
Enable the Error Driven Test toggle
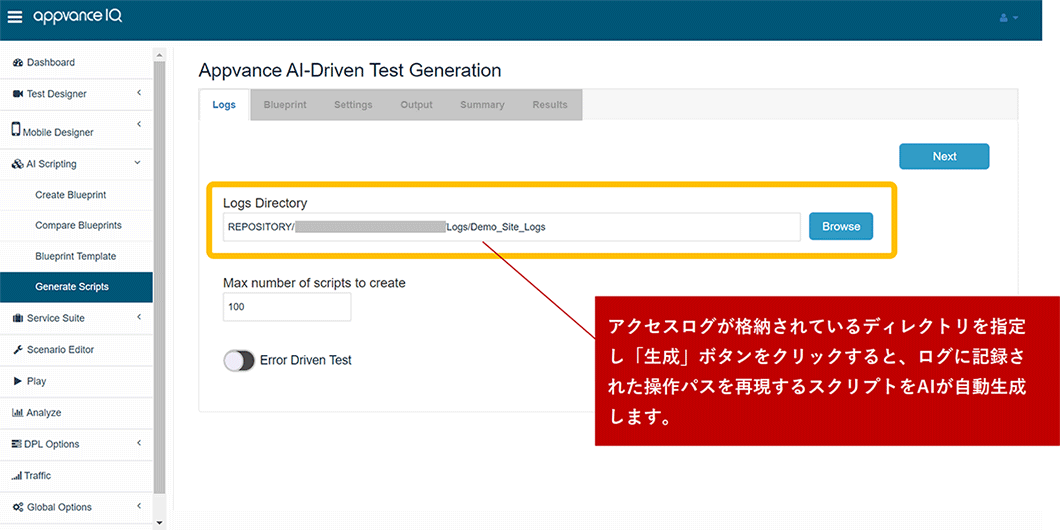pos(240,360)
